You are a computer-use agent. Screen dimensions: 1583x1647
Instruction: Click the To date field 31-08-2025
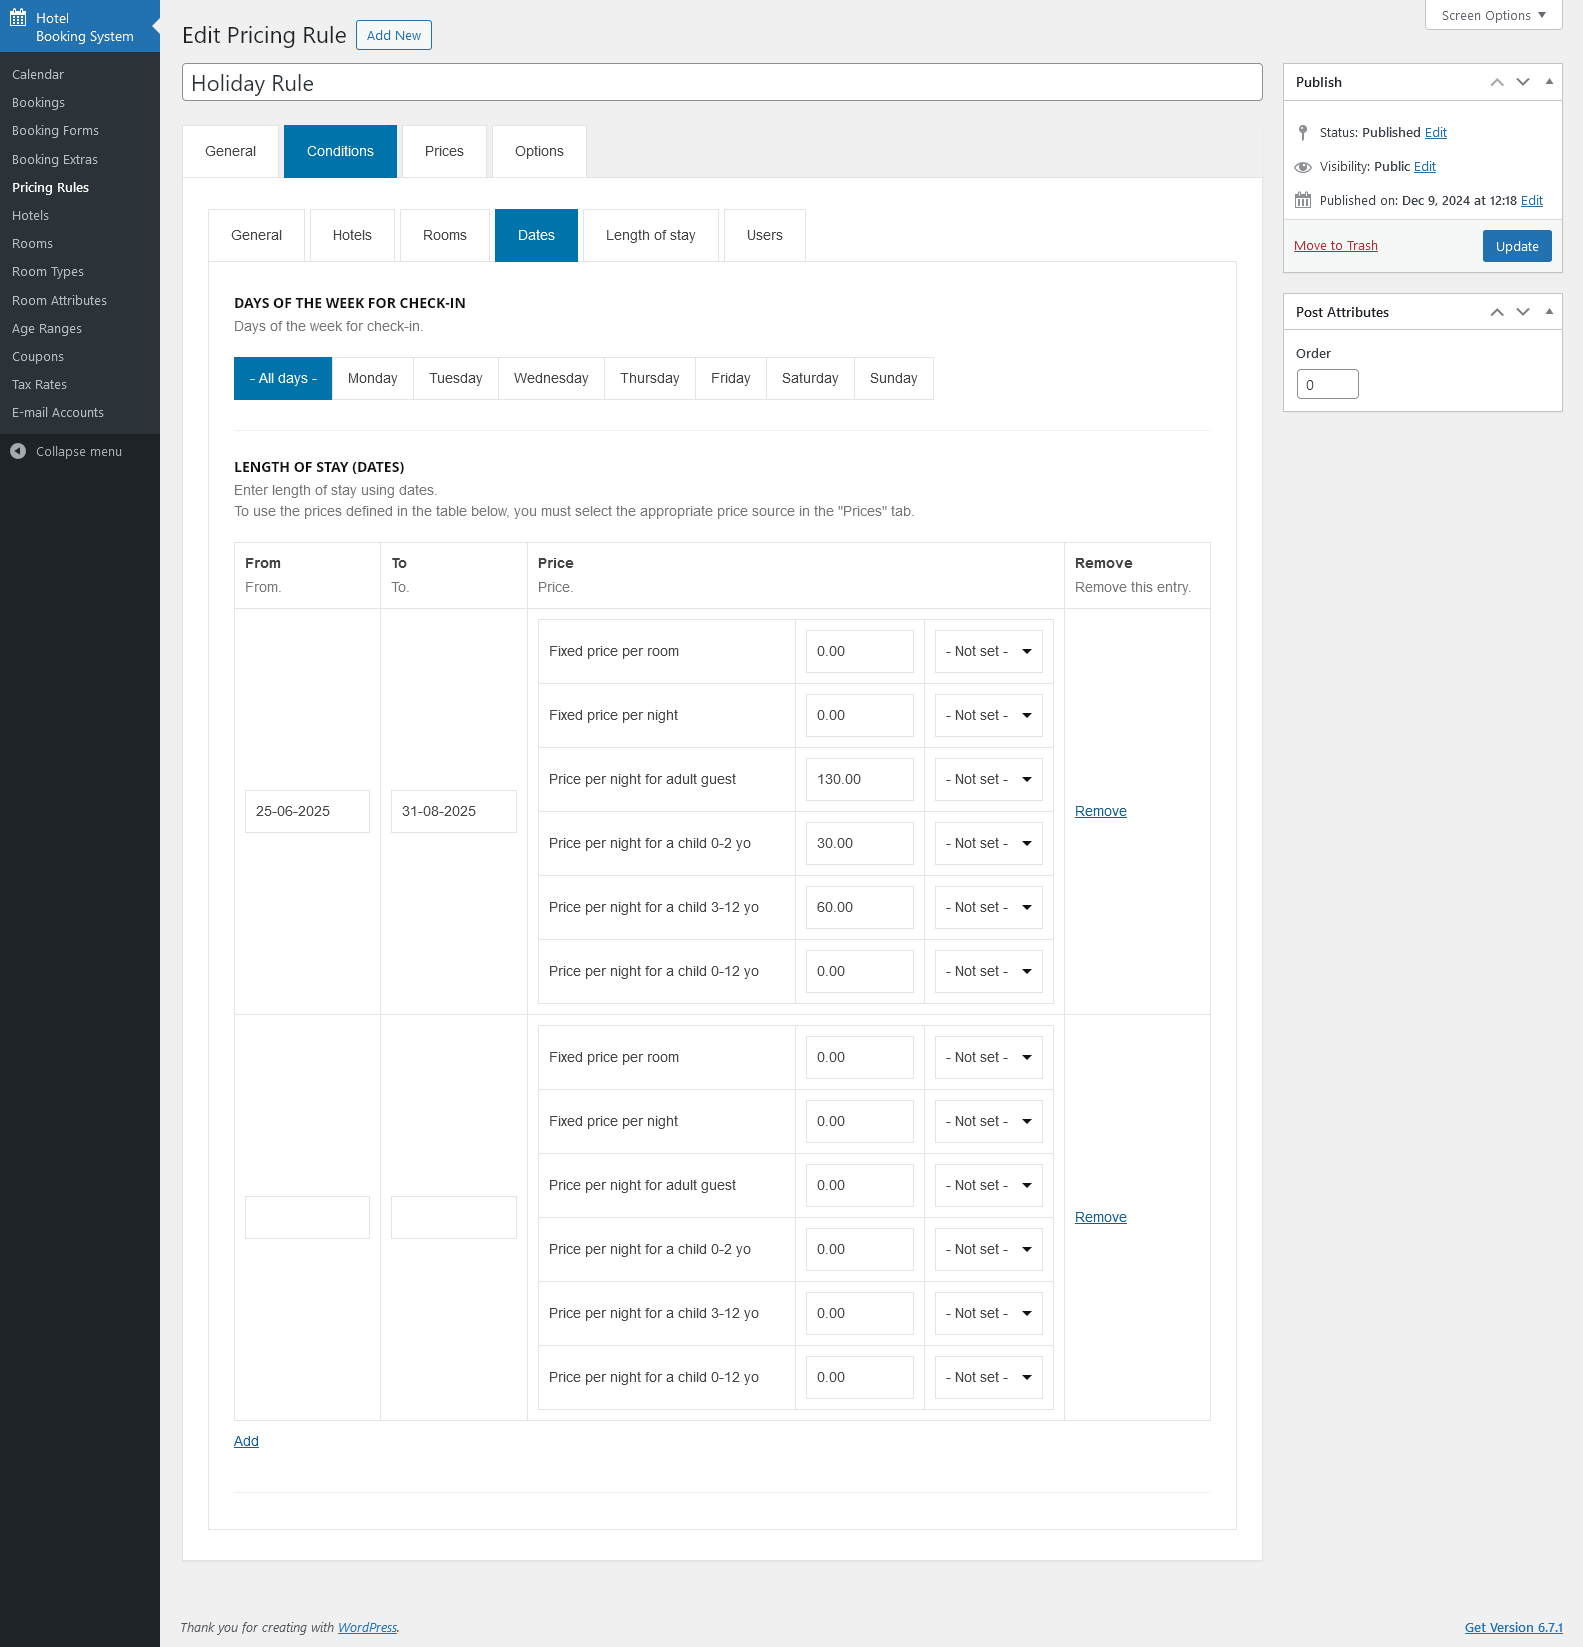[454, 811]
